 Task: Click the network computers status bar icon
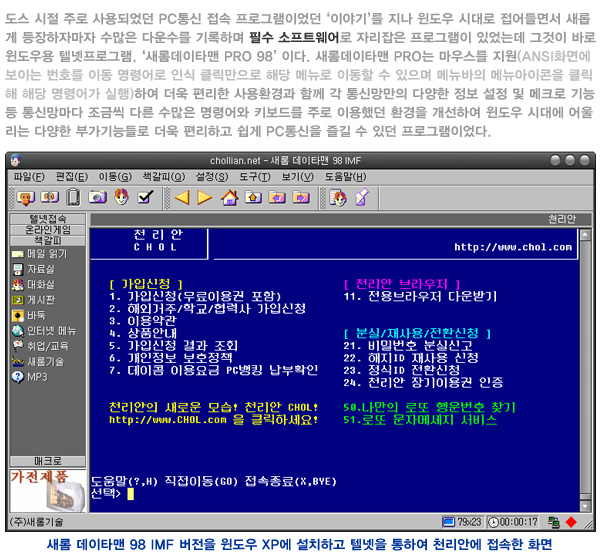click(553, 522)
